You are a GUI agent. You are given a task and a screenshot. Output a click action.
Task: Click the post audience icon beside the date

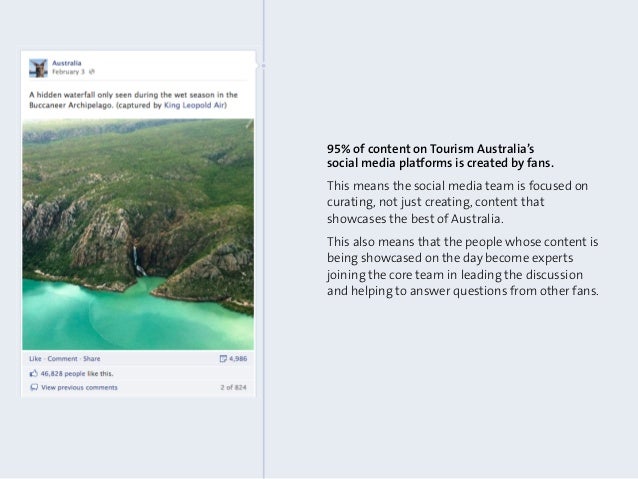(x=92, y=72)
